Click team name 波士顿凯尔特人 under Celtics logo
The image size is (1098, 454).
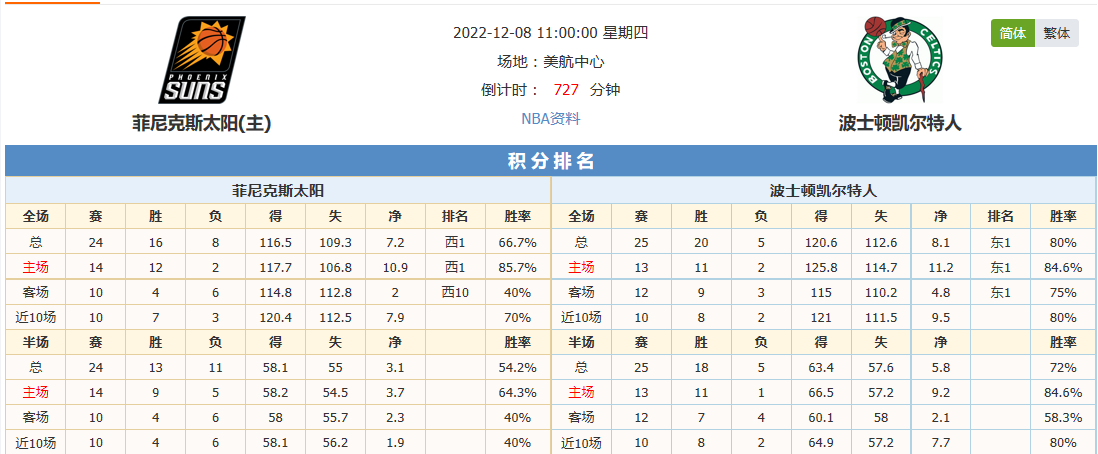901,123
